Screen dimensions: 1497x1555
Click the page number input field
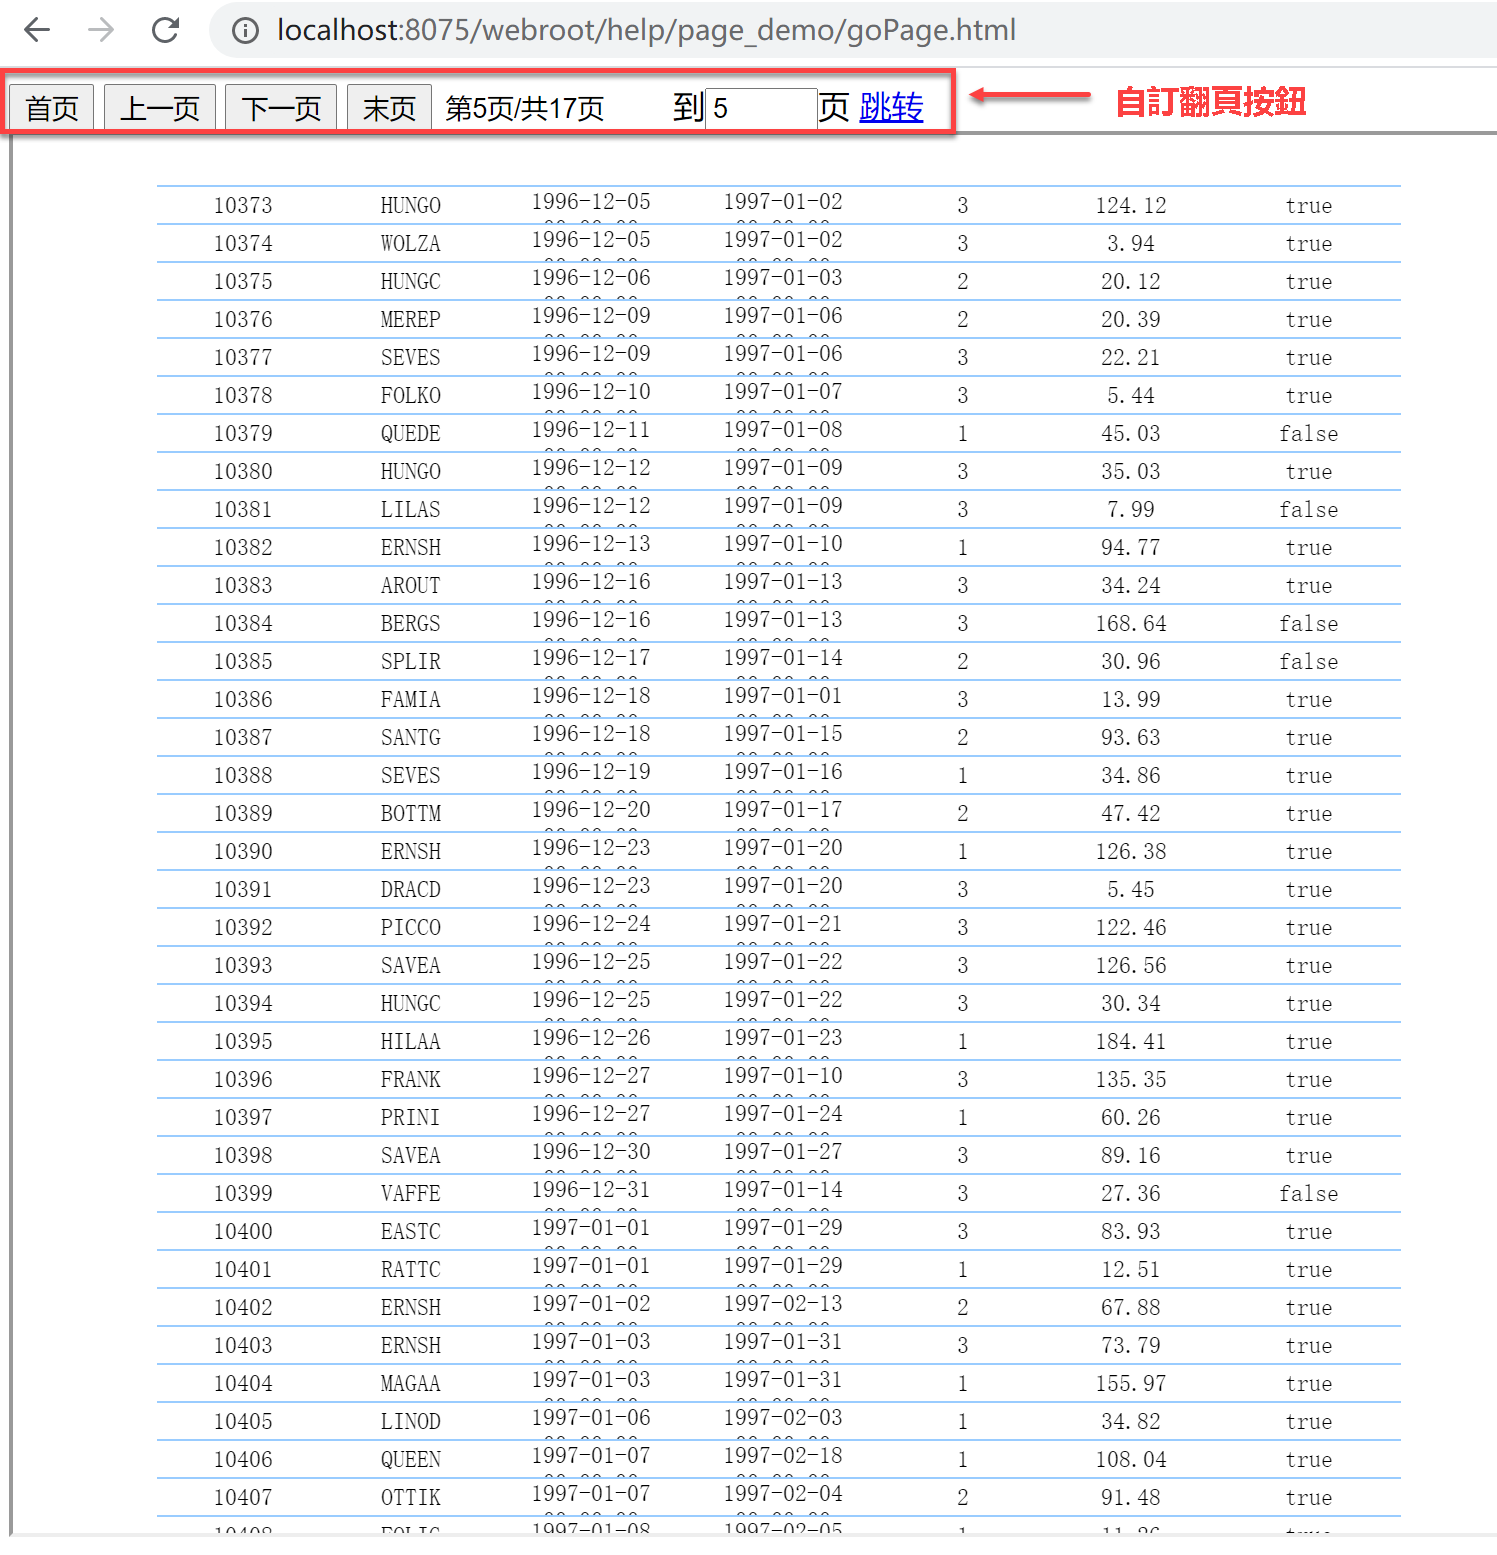[762, 108]
